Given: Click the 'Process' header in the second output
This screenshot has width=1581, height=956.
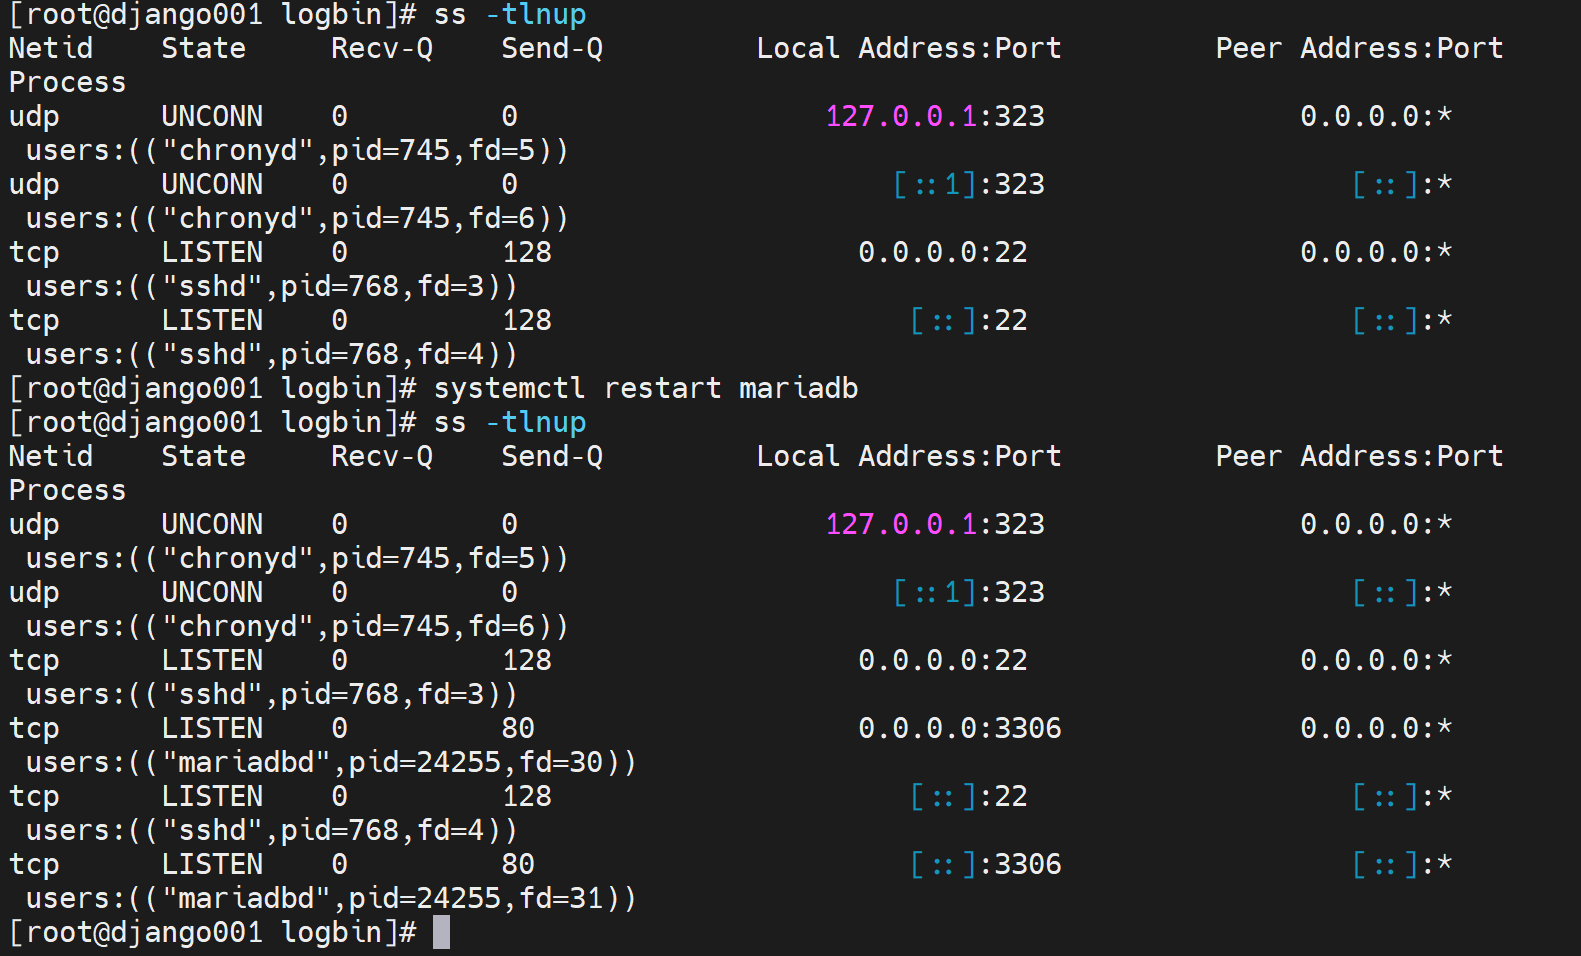Looking at the screenshot, I should [67, 490].
